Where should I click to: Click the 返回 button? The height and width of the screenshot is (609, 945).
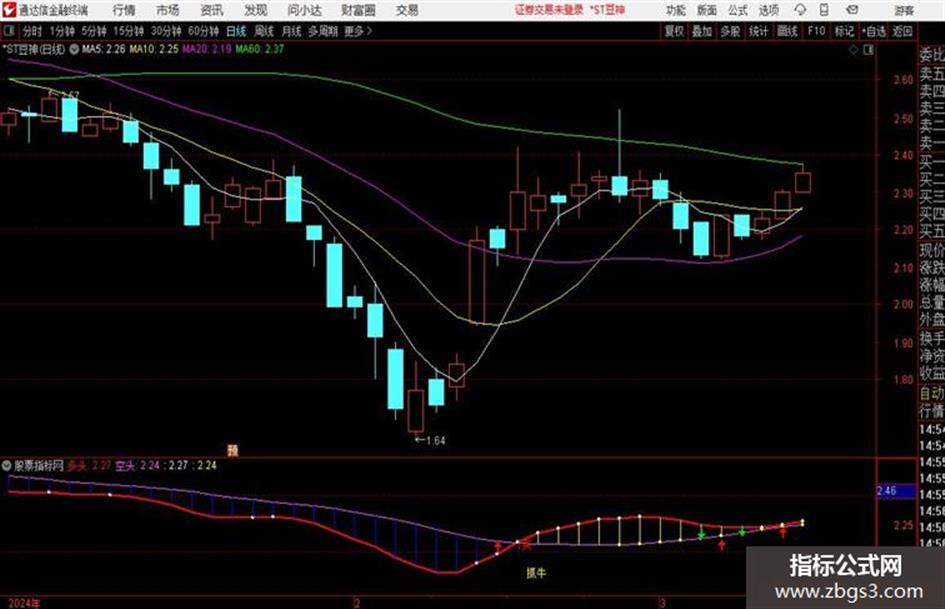point(902,31)
